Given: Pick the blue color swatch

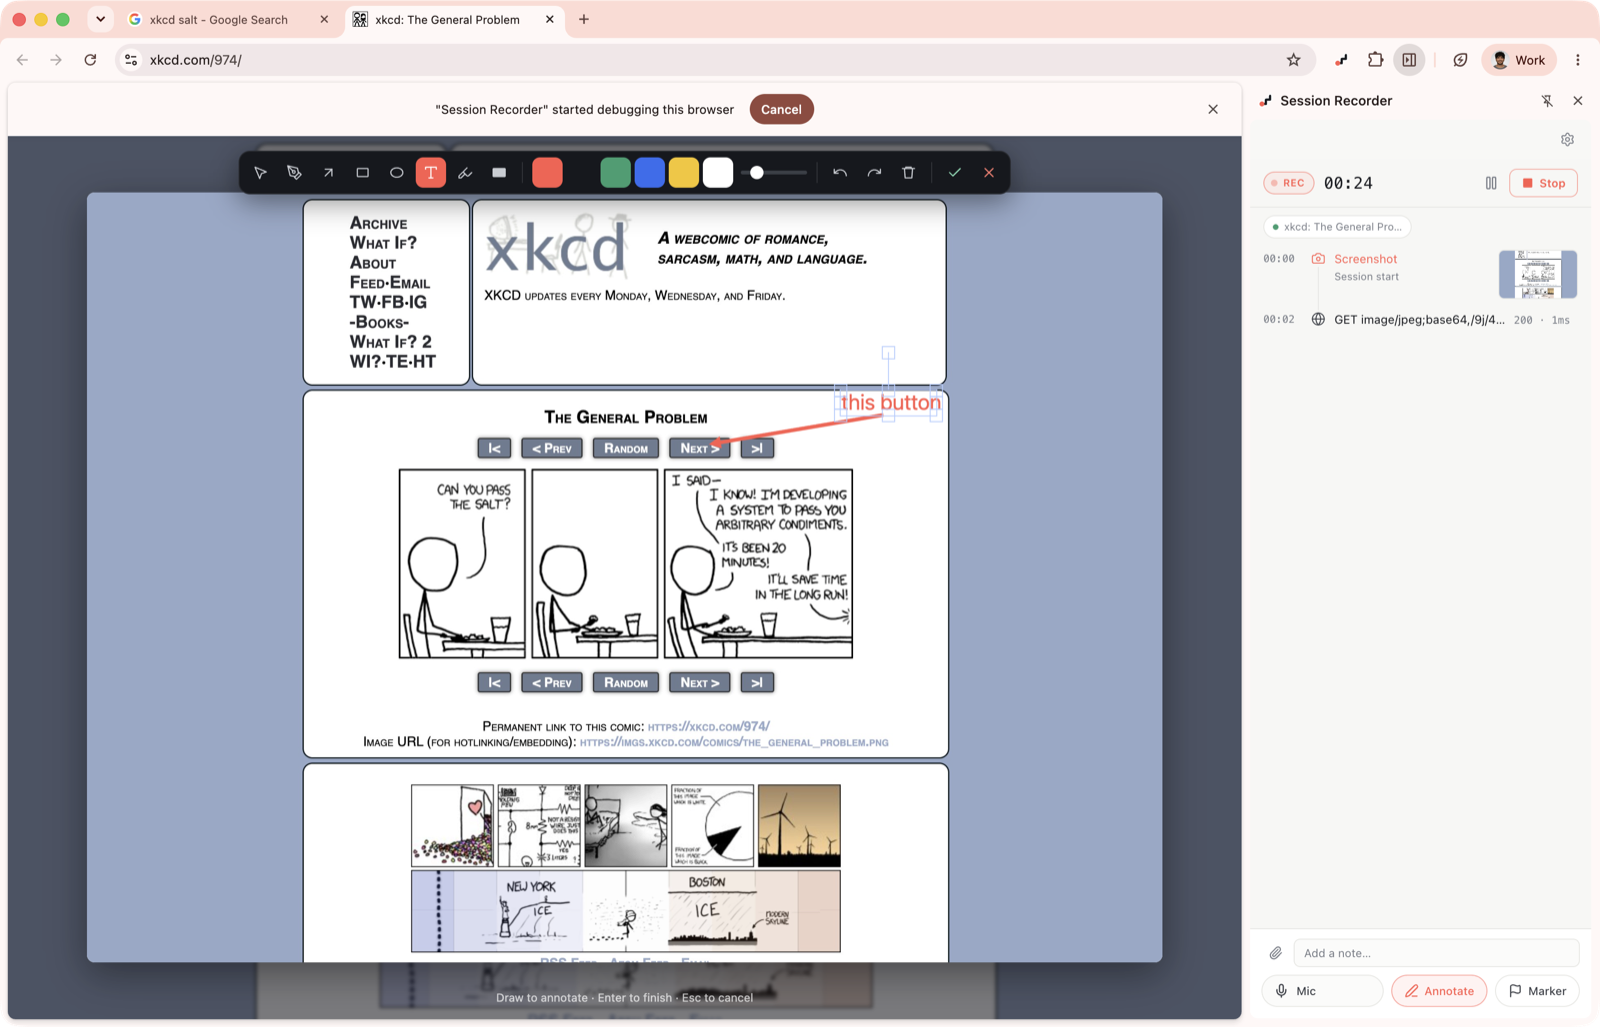Looking at the screenshot, I should pos(649,173).
